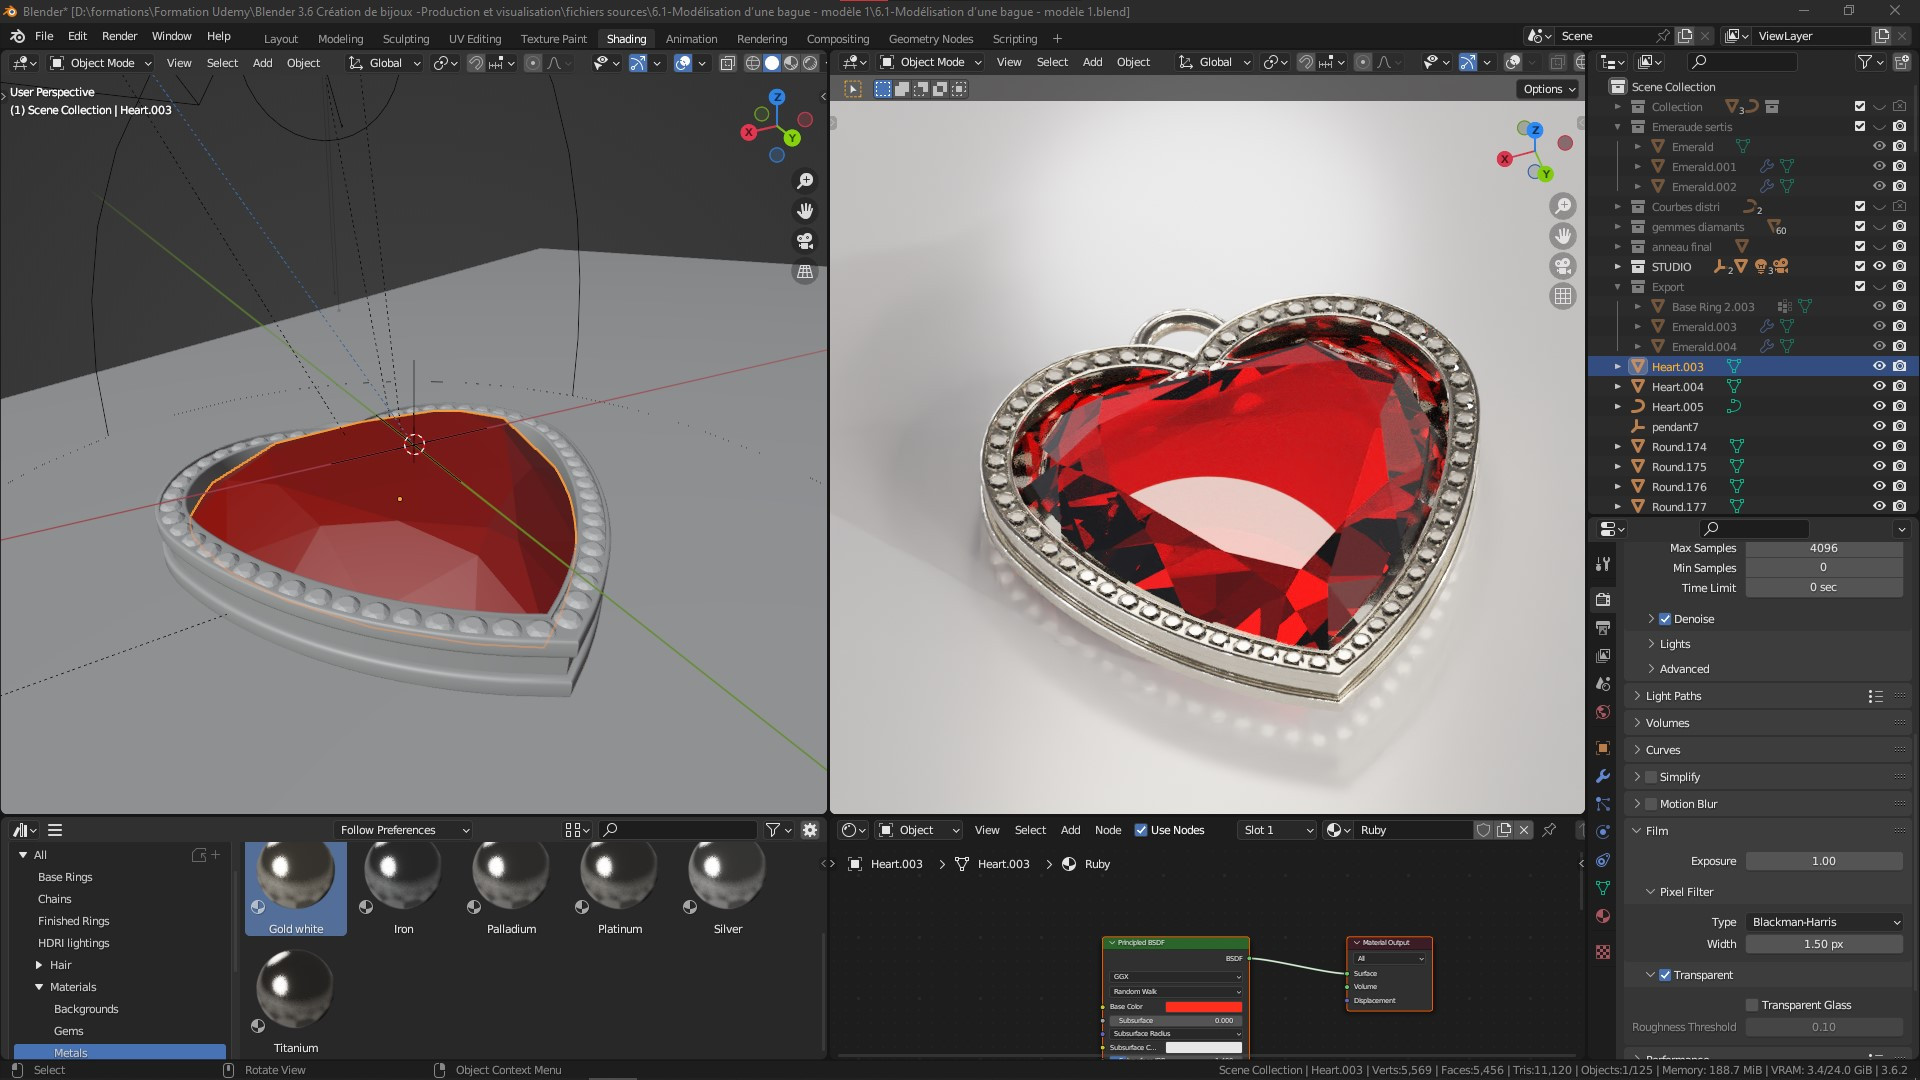Hide Heart.003 with eye icon
This screenshot has height=1080, width=1920.
tap(1879, 367)
